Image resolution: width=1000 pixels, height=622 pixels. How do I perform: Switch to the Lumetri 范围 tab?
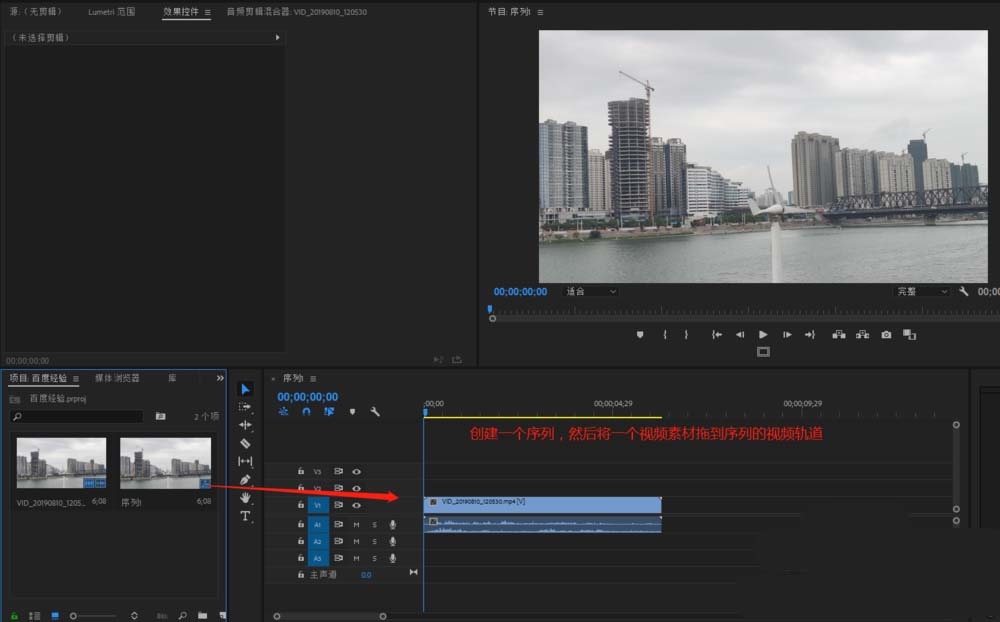tap(111, 12)
